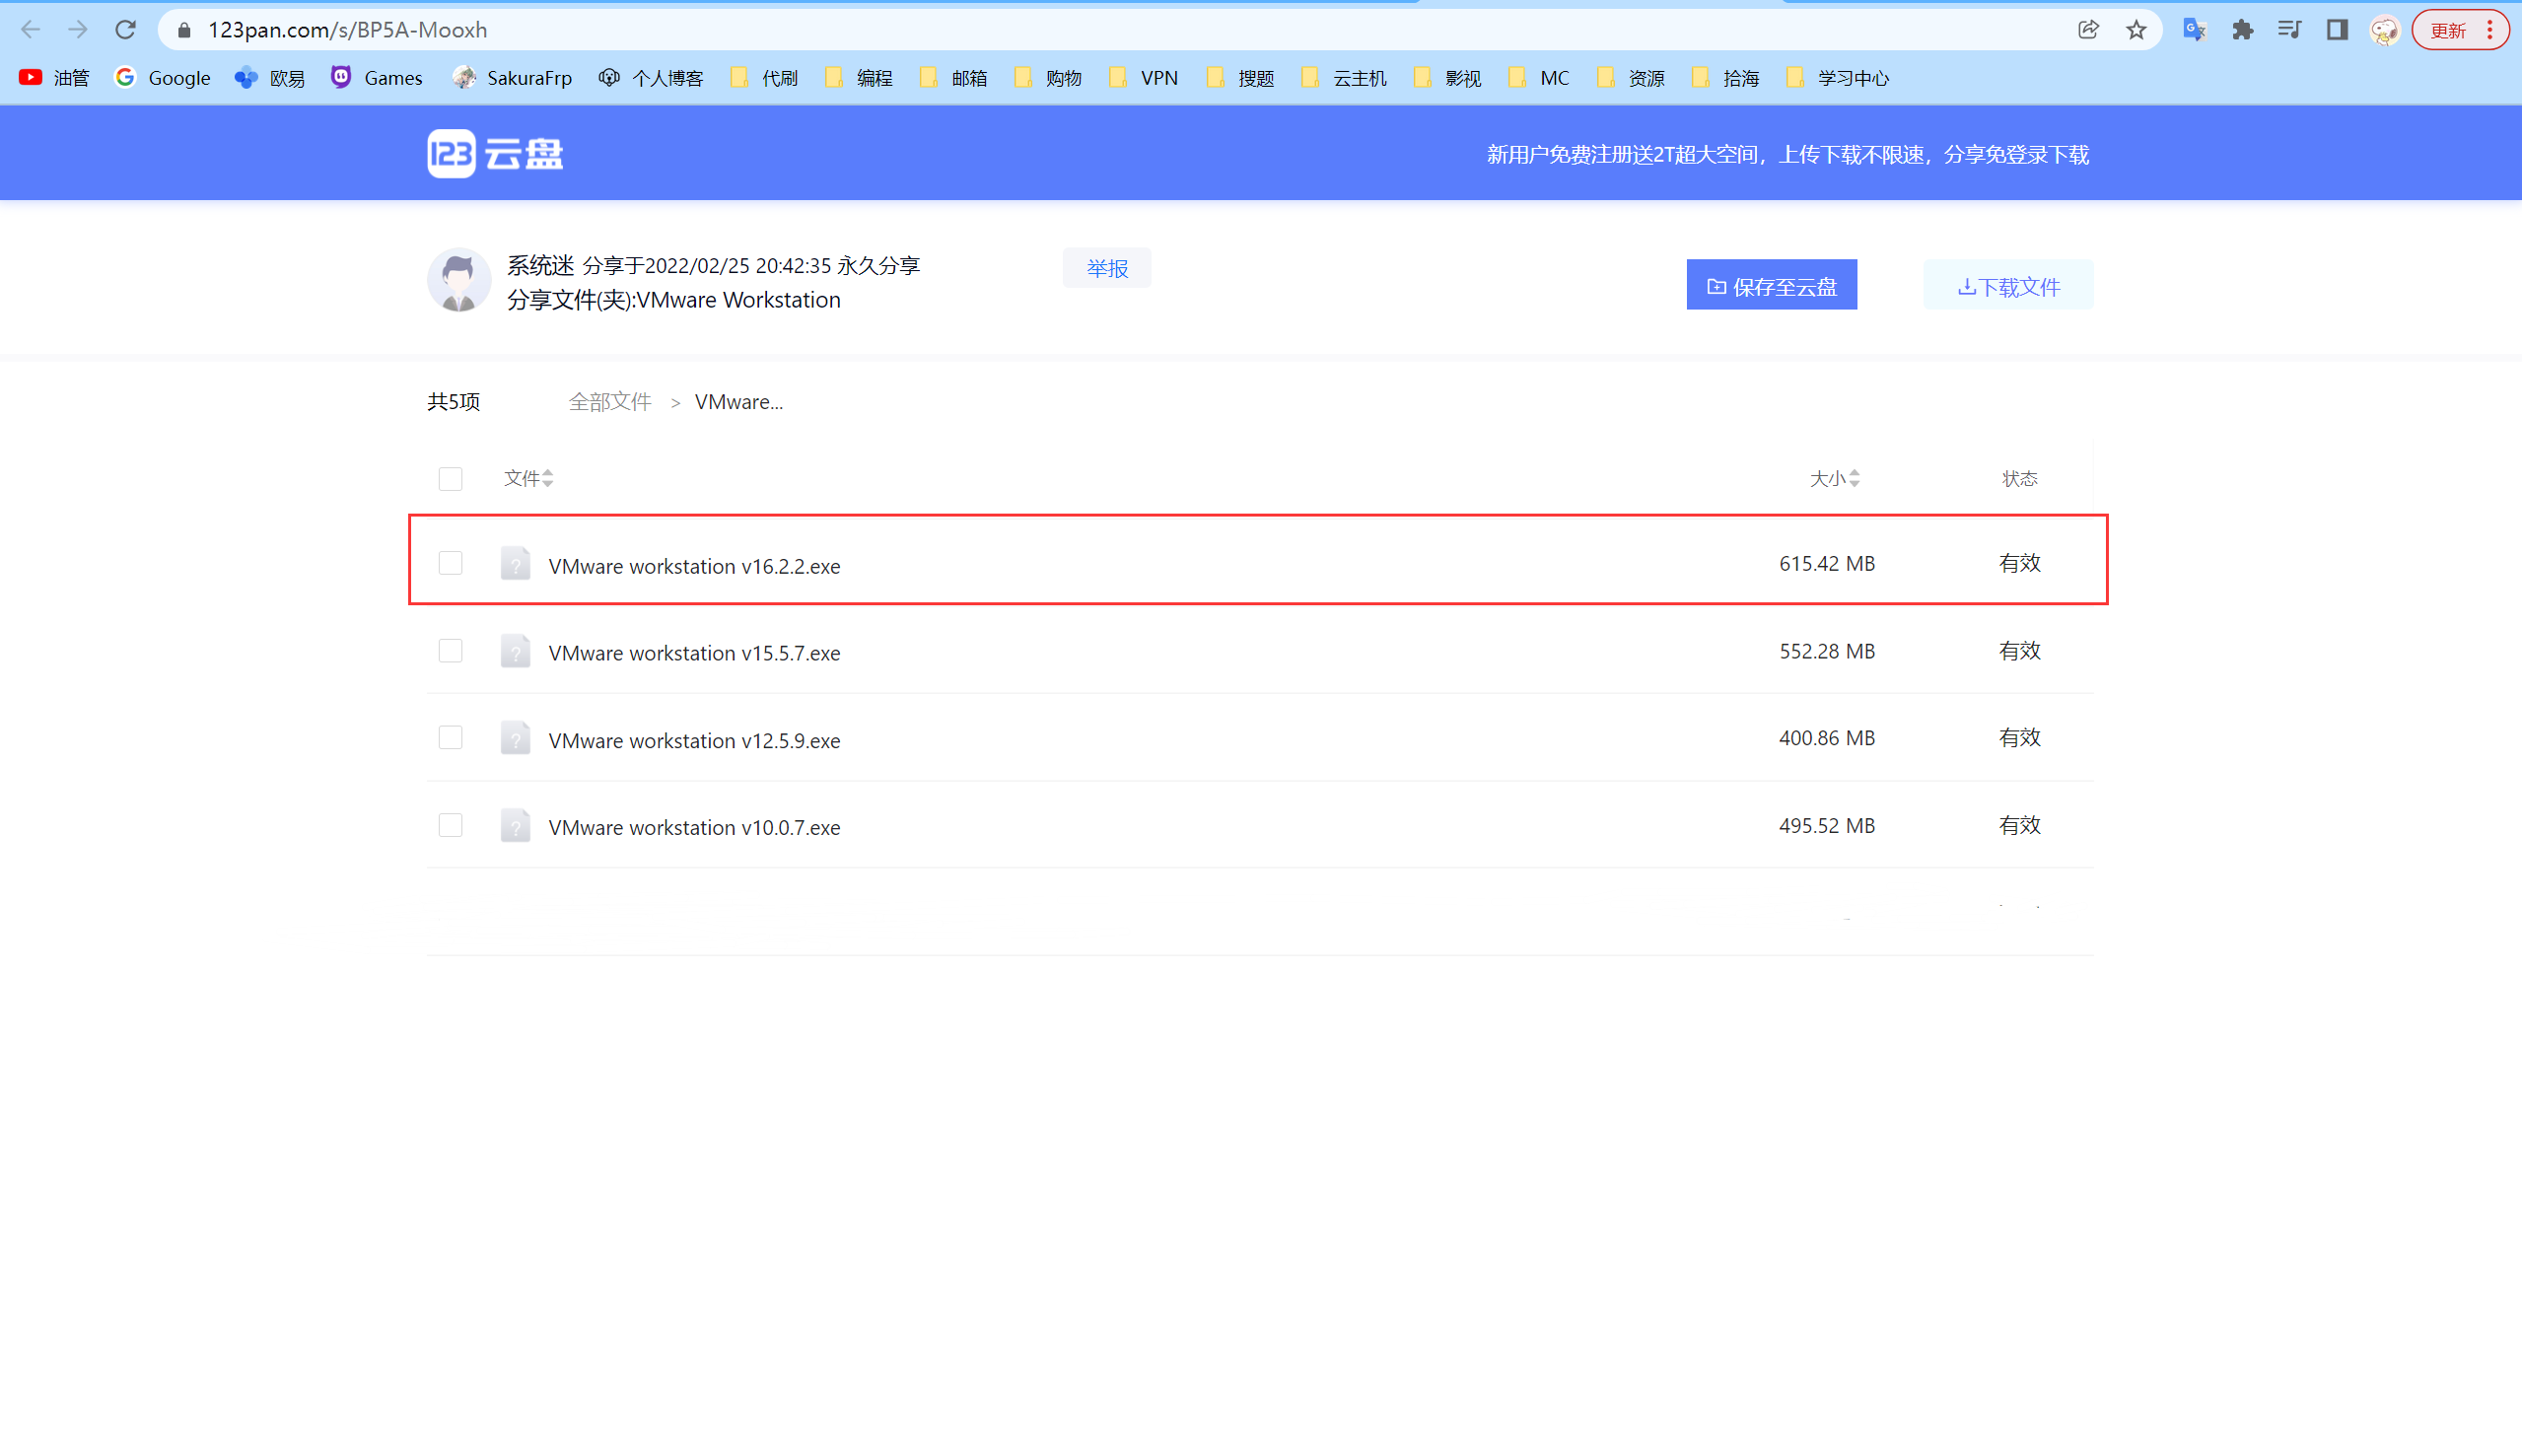Image resolution: width=2522 pixels, height=1456 pixels.
Task: Open the 云主机 bookmark folder
Action: tap(1344, 78)
